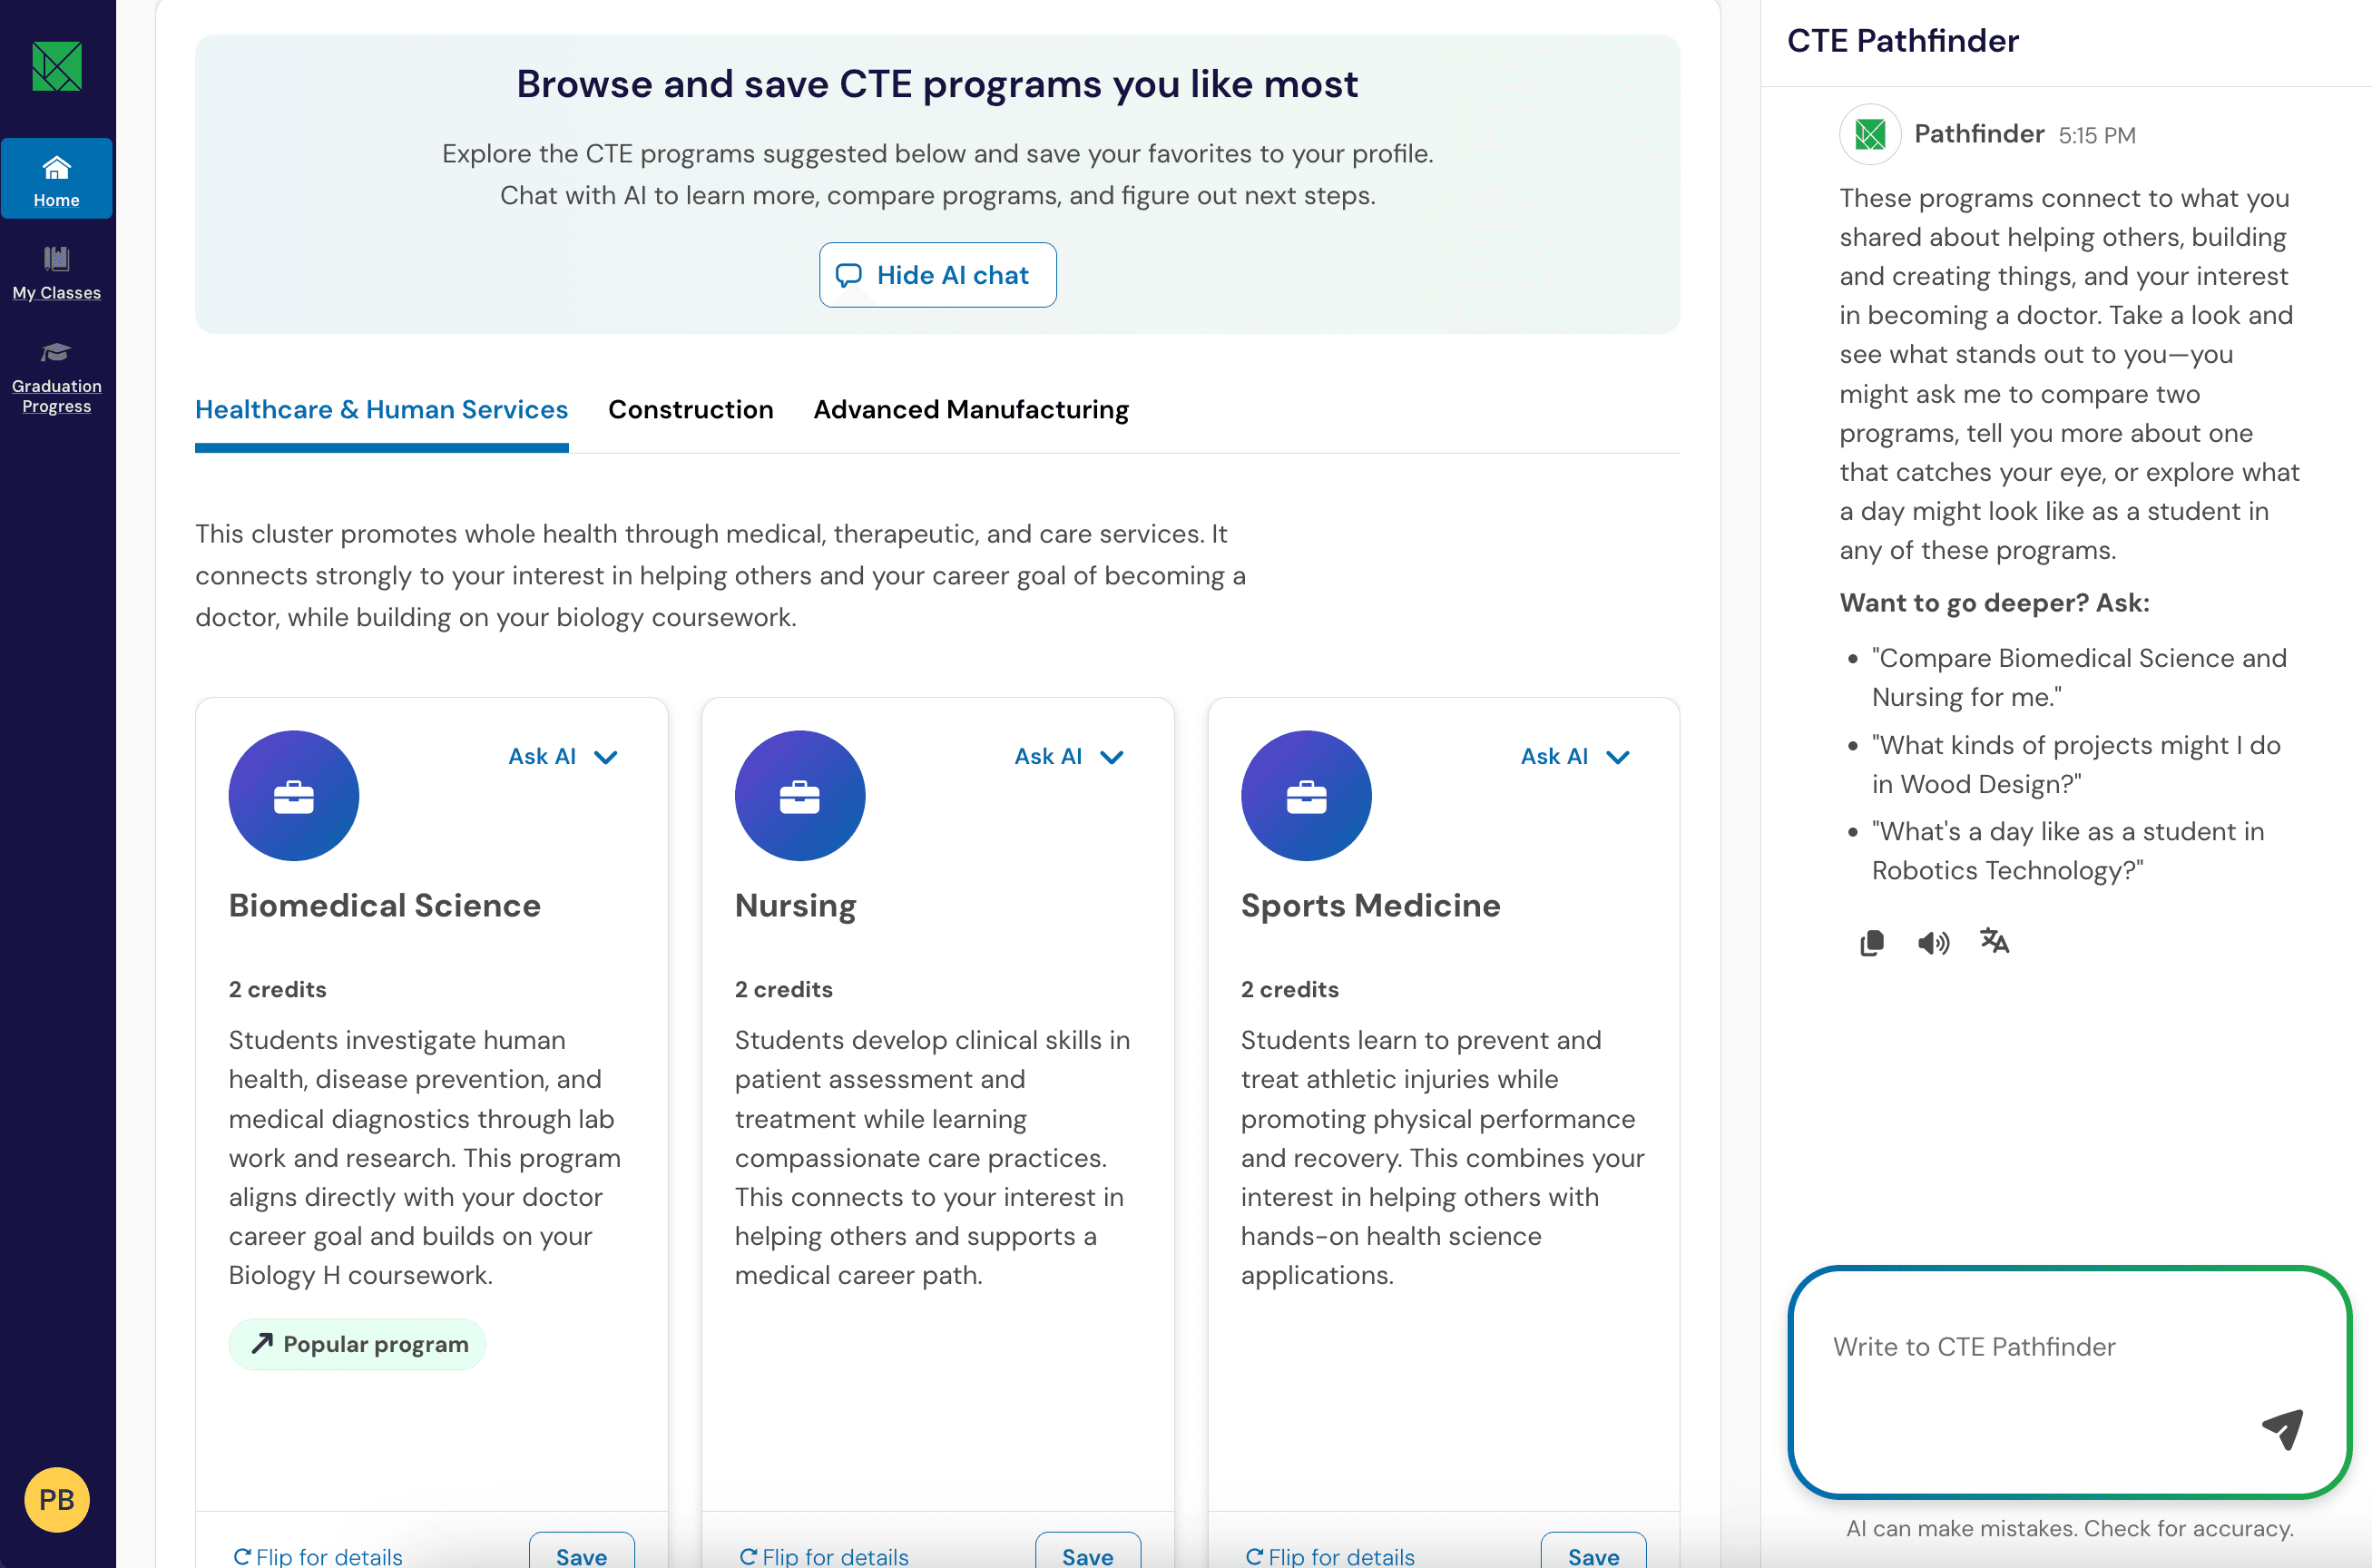This screenshot has height=1568, width=2372.
Task: Switch to the Advanced Manufacturing tab
Action: (x=971, y=410)
